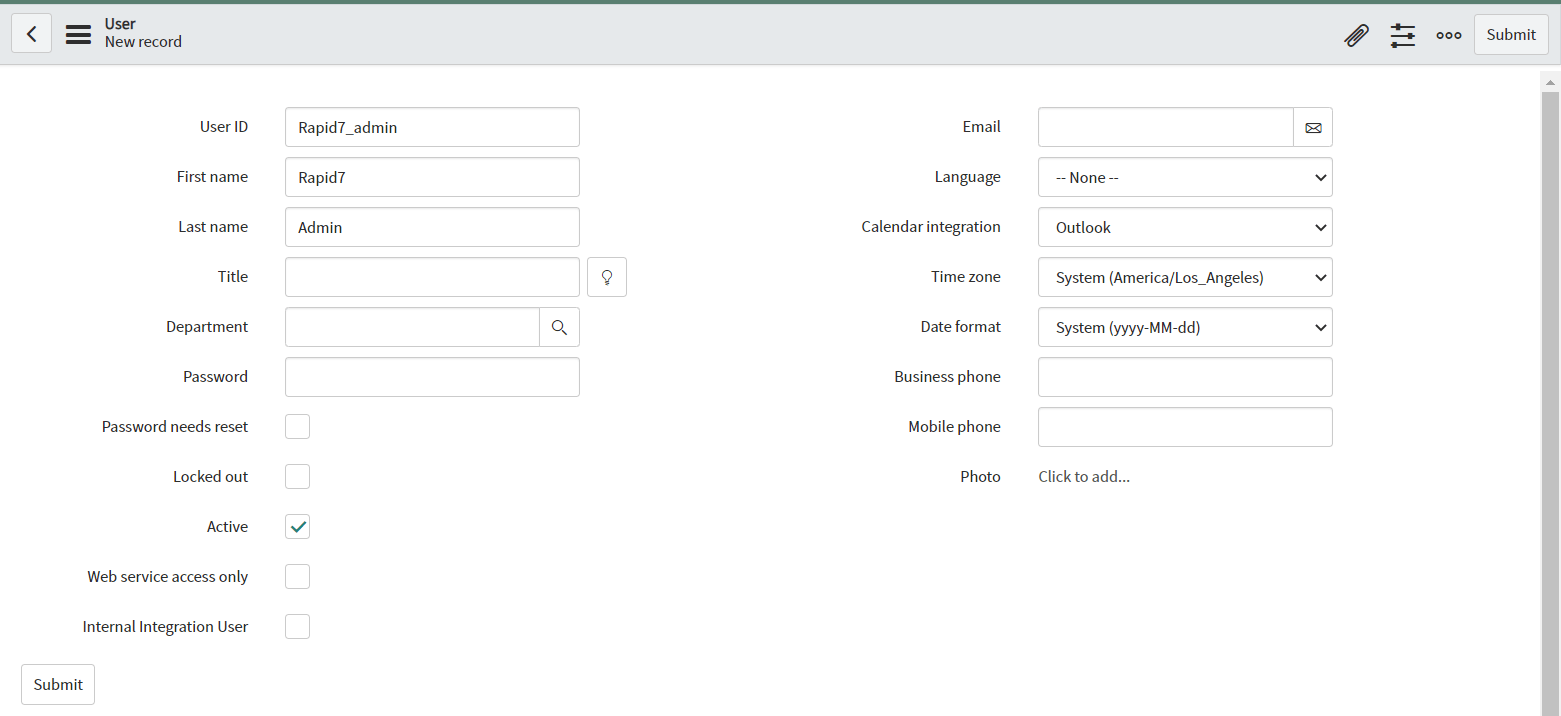Viewport: 1561px width, 716px height.
Task: Expand the Date format dropdown
Action: click(x=1184, y=328)
